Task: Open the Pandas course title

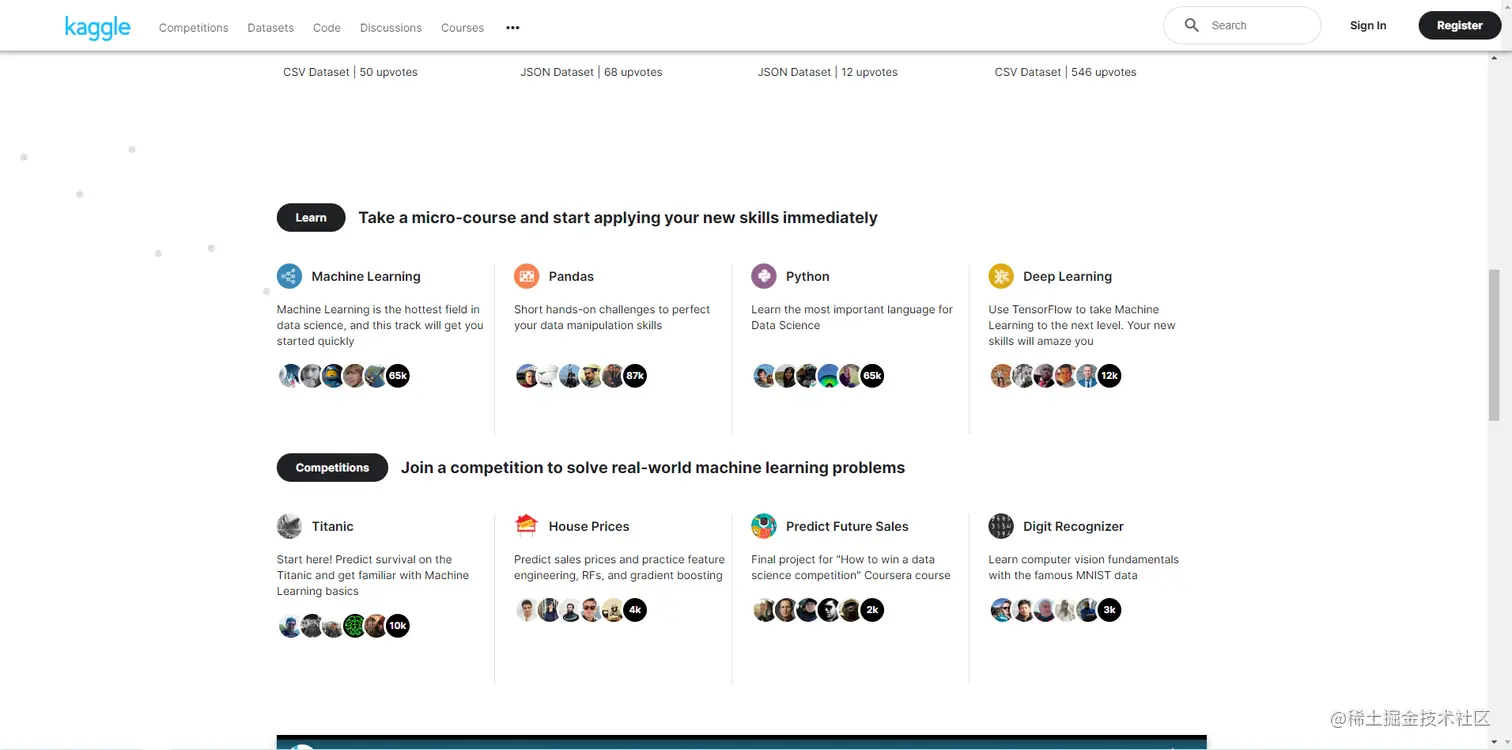Action: coord(571,277)
